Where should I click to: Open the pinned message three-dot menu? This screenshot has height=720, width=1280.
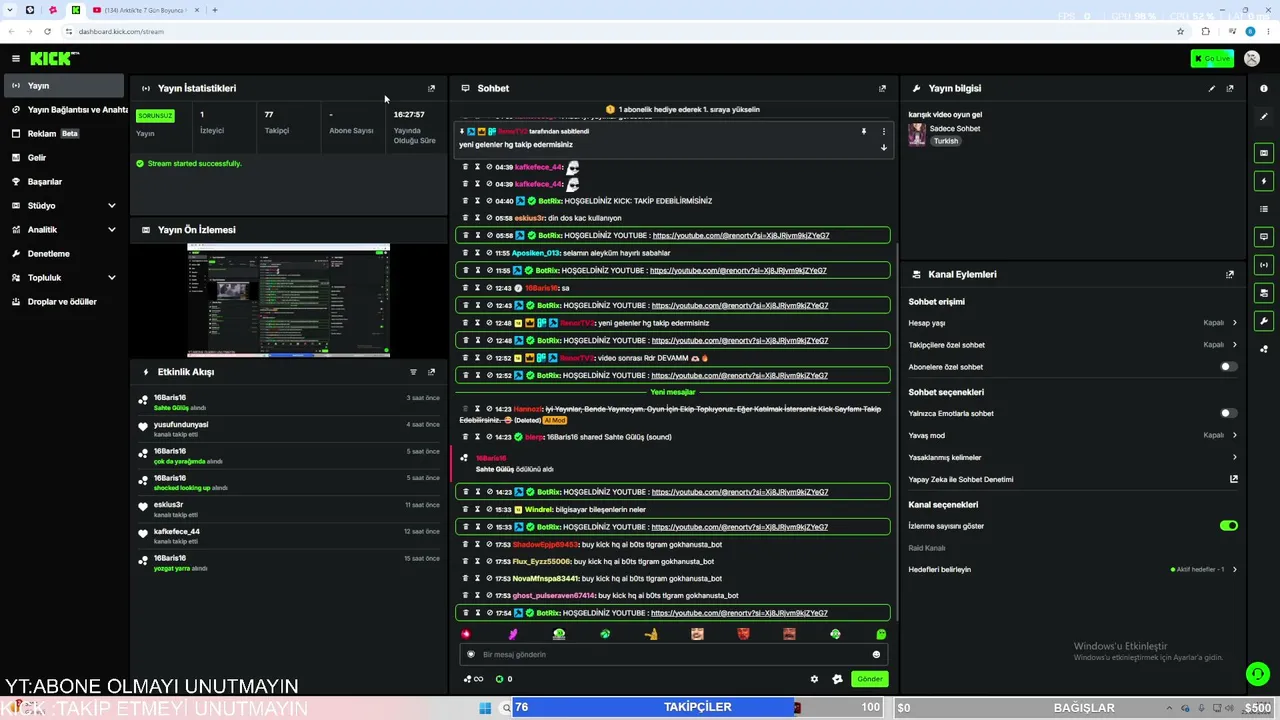coord(883,131)
